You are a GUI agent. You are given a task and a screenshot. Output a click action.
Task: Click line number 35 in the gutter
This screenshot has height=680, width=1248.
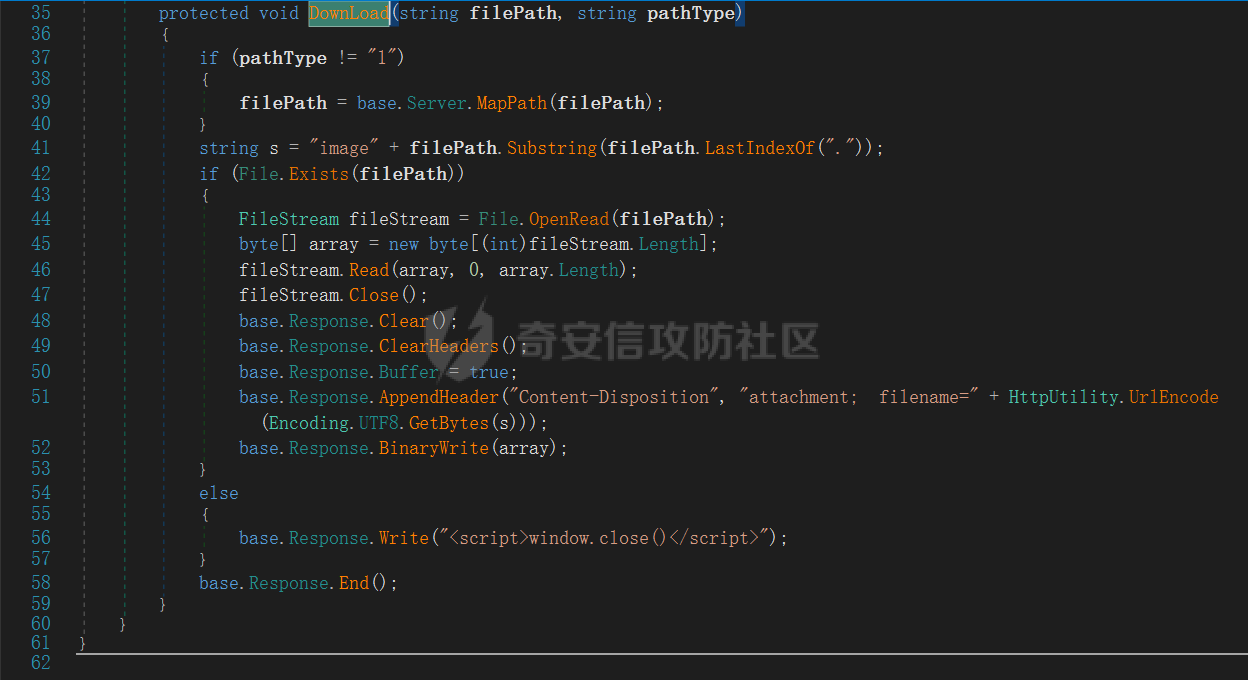click(x=41, y=13)
